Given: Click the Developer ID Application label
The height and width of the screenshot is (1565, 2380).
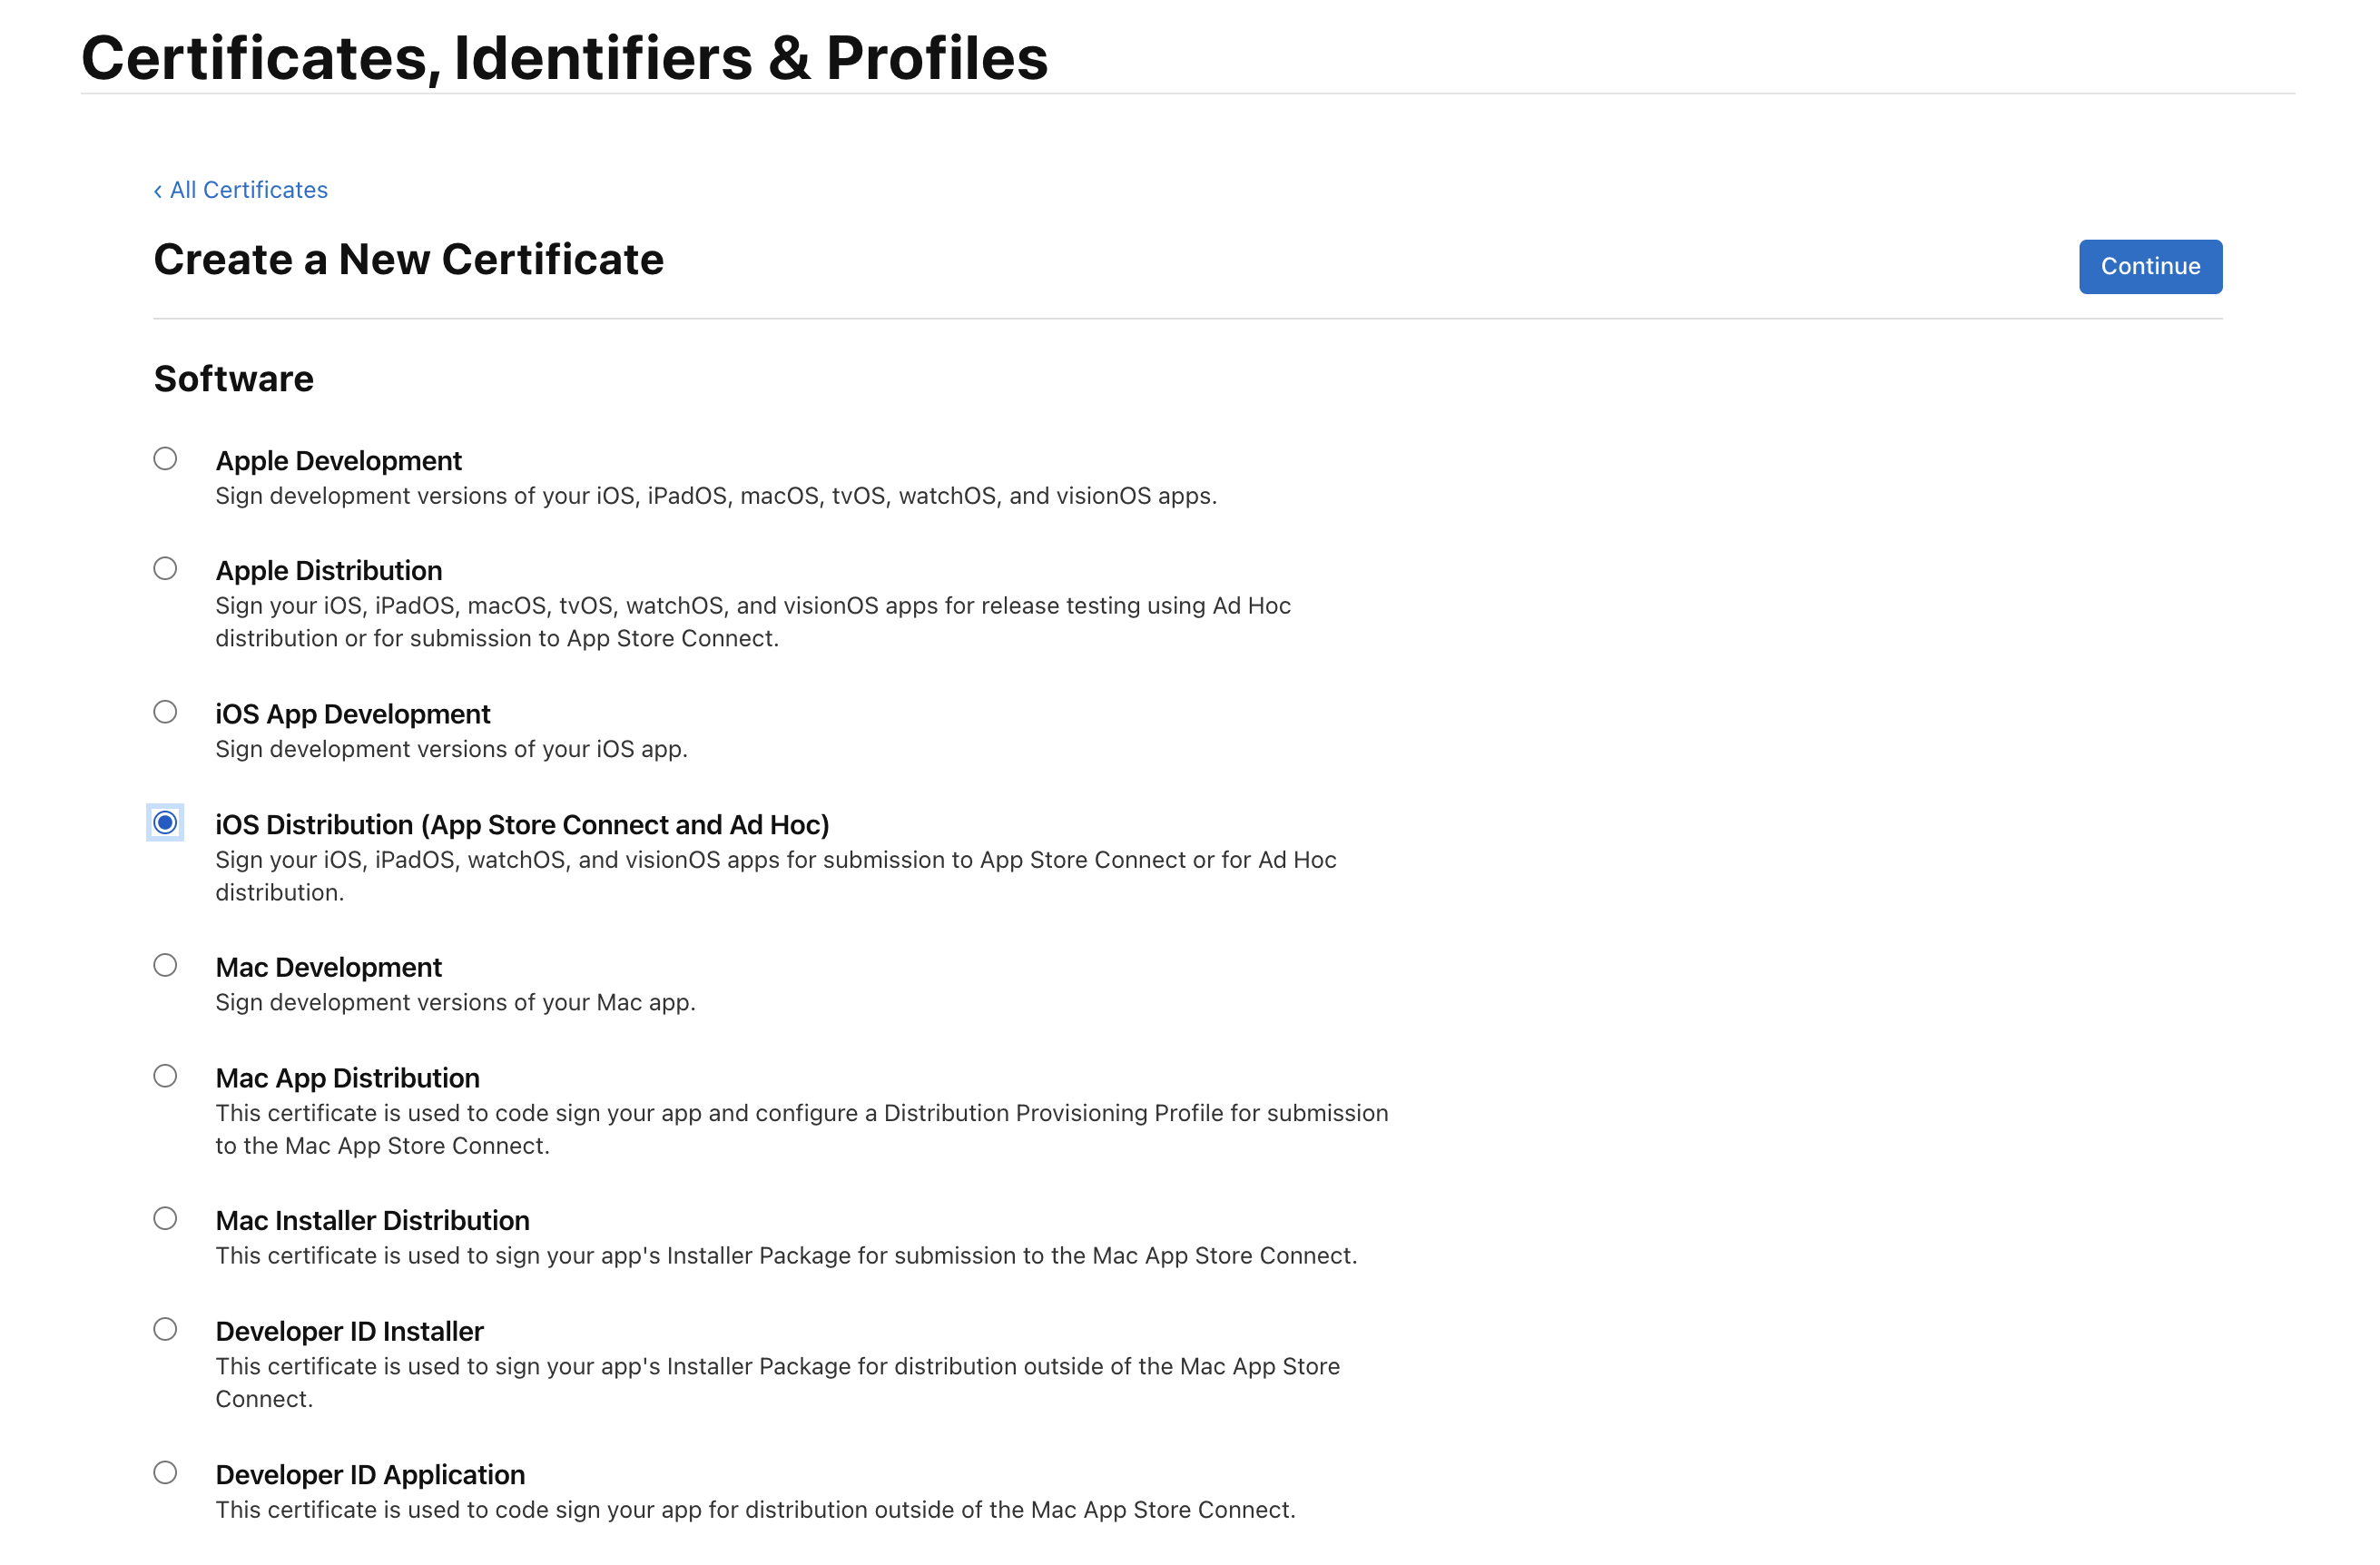Looking at the screenshot, I should click(x=370, y=1475).
